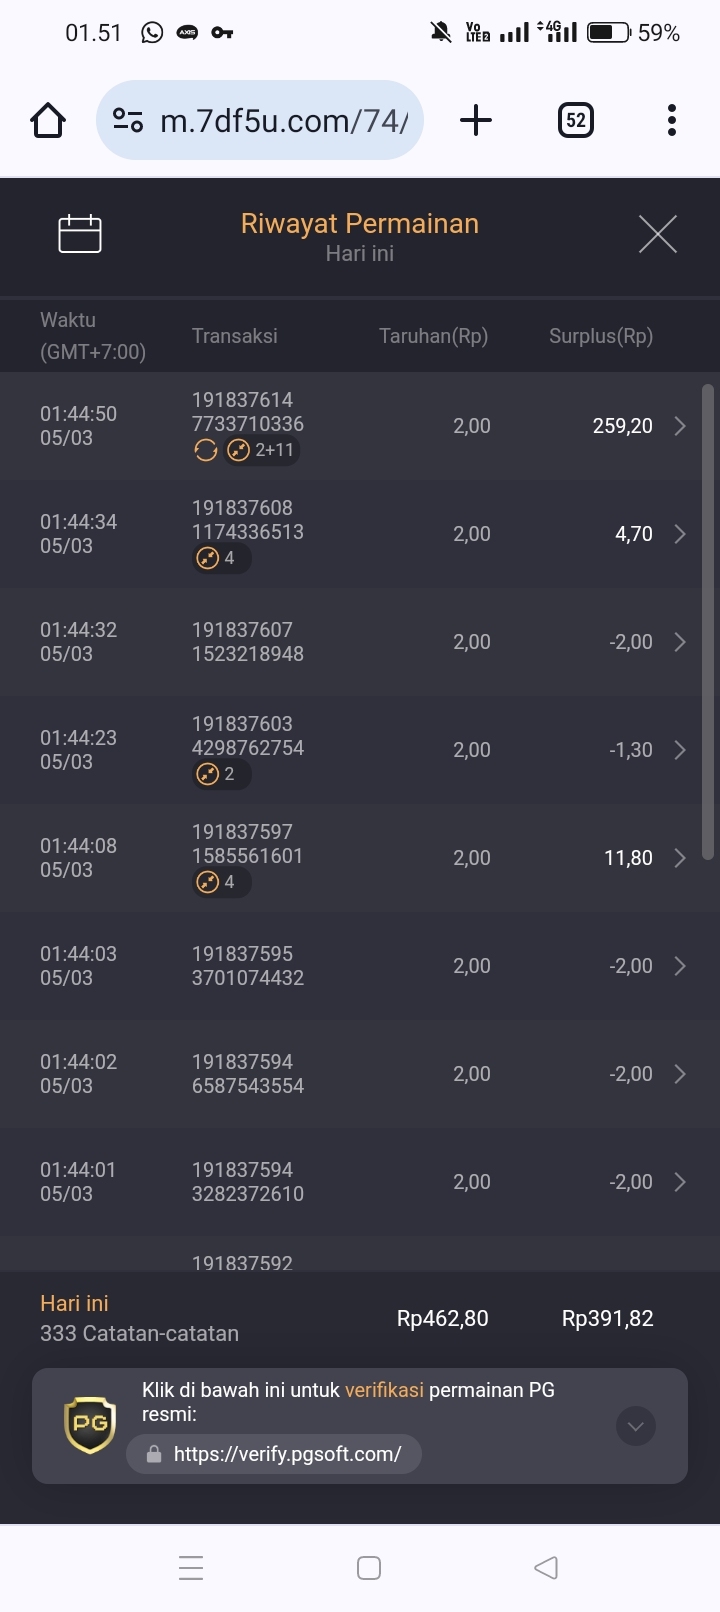Tap Android back navigation triangle
Image resolution: width=720 pixels, height=1612 pixels.
pyautogui.click(x=546, y=1568)
